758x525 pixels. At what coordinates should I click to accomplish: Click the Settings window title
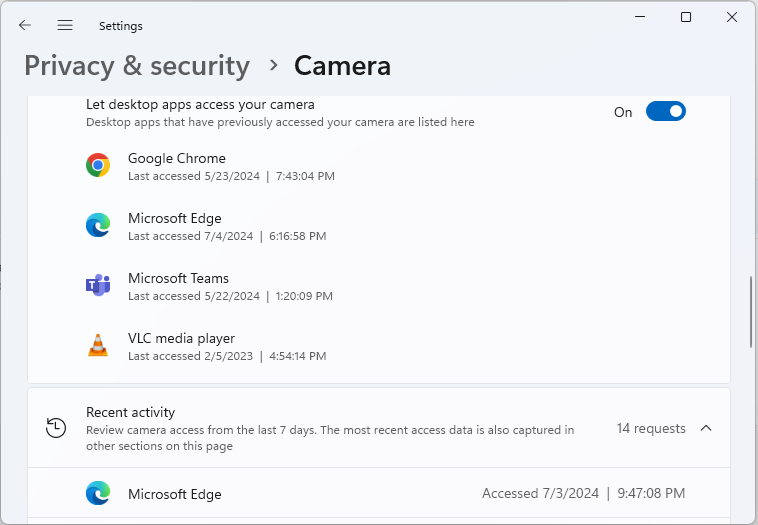click(121, 26)
